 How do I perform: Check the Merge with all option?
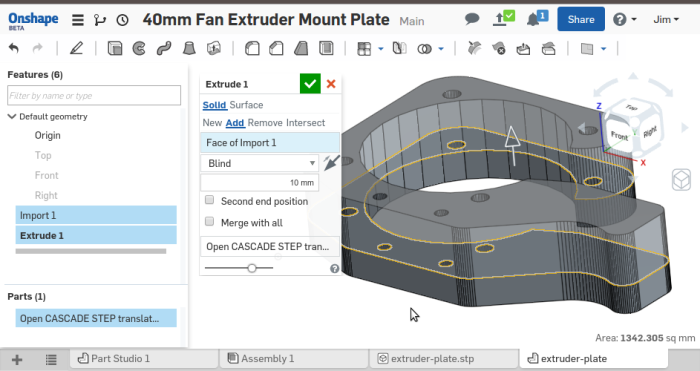[209, 221]
